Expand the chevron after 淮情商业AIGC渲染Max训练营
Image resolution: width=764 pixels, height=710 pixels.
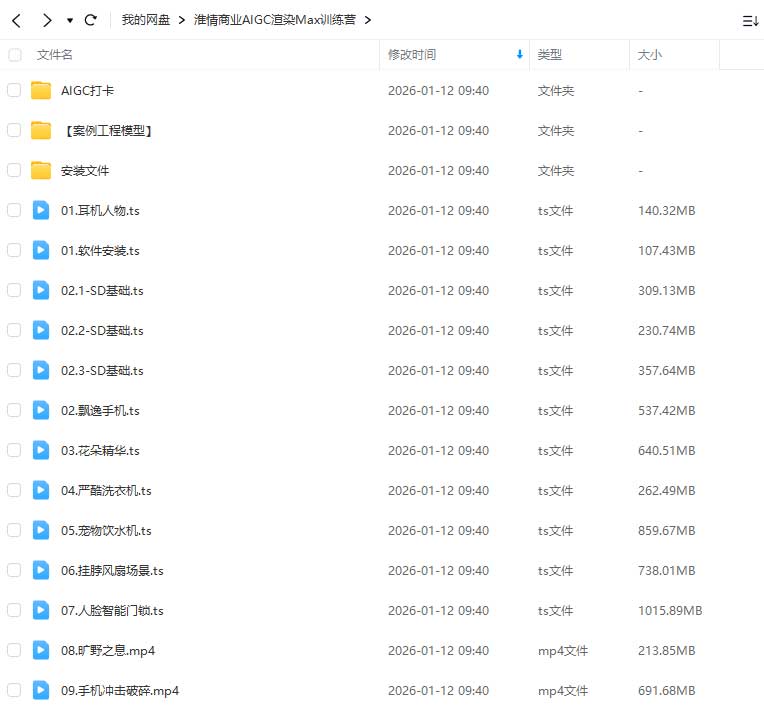[368, 20]
